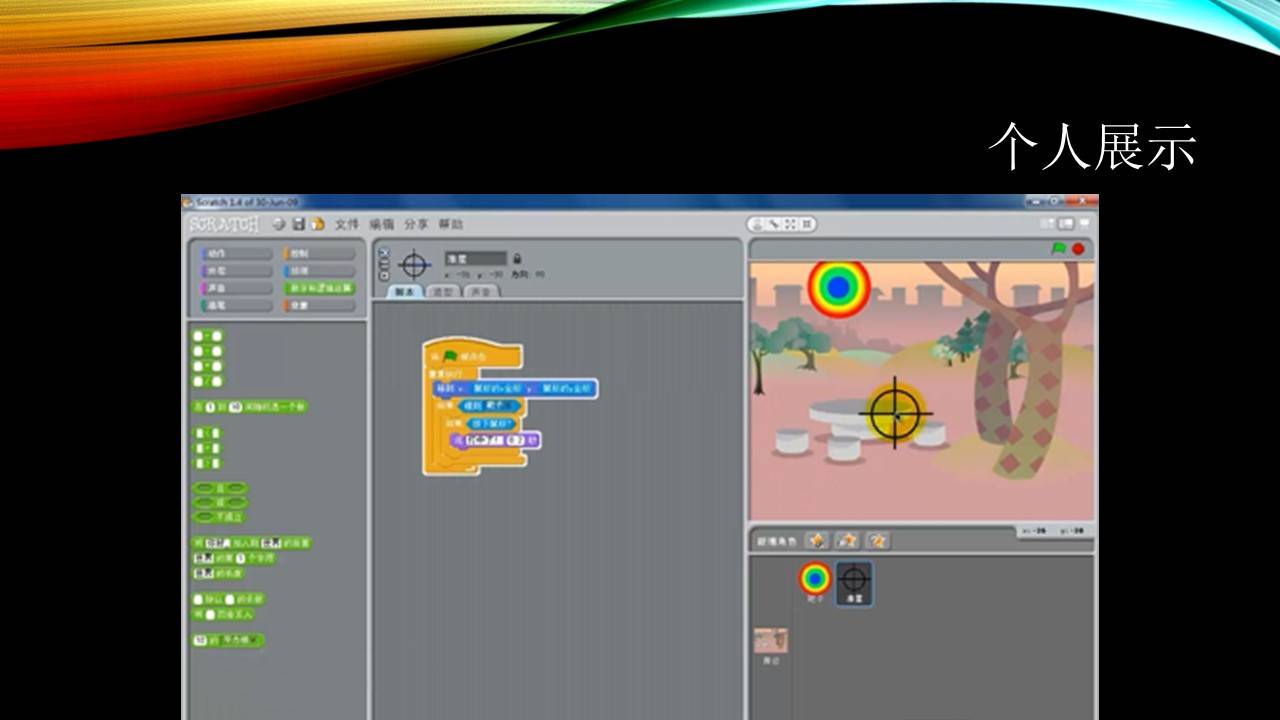
Task: Toggle the sprite lock padlock icon
Action: pyautogui.click(x=517, y=258)
